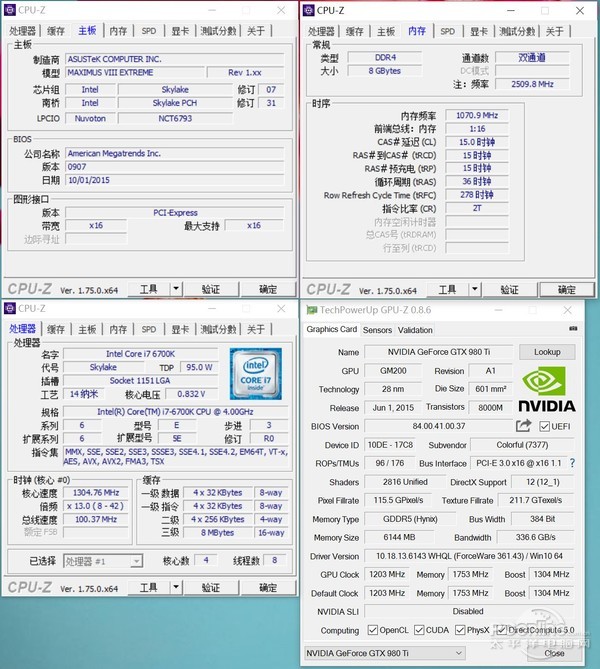
Task: Click the Driver Version field in GPU-Z
Action: coord(469,556)
